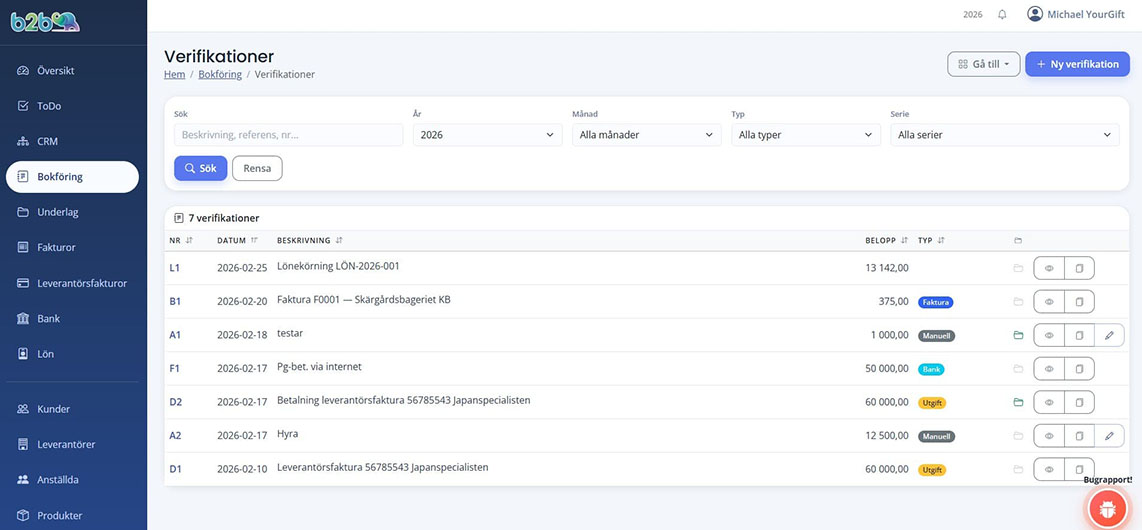
Task: Click the edit pencil icon for Hyra row
Action: [x=1109, y=436]
